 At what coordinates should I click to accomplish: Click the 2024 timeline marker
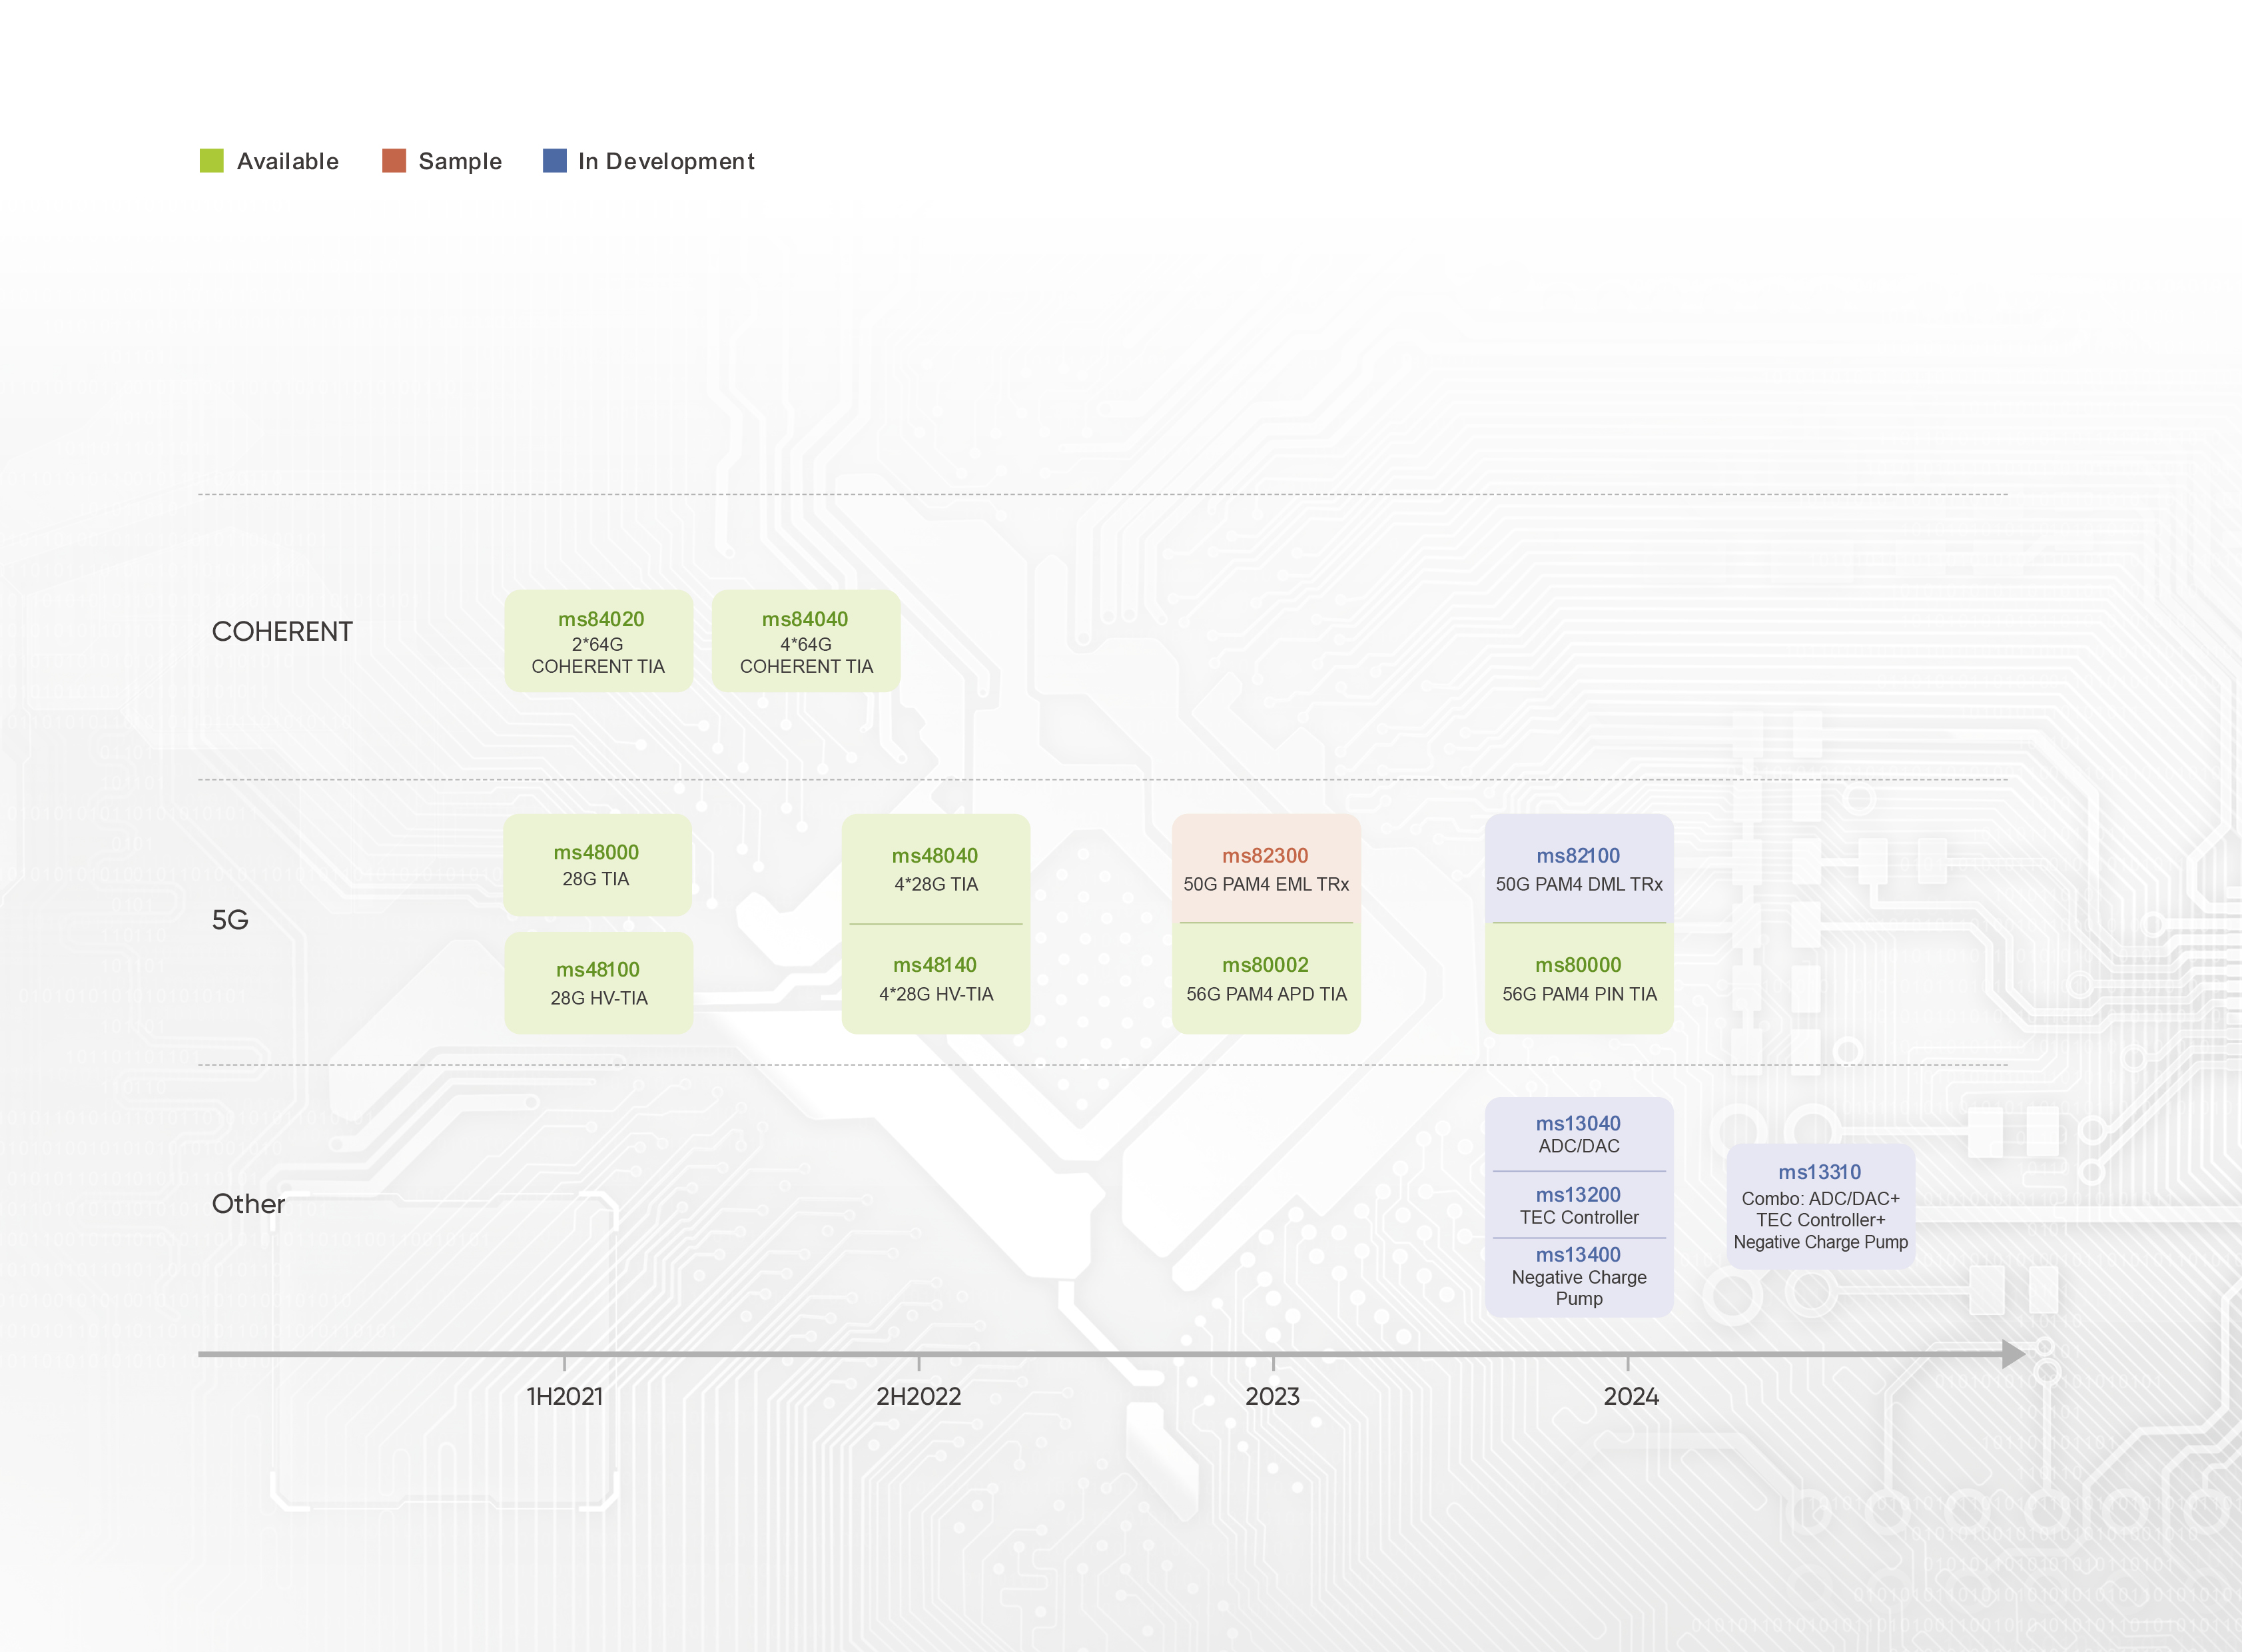[1631, 1396]
